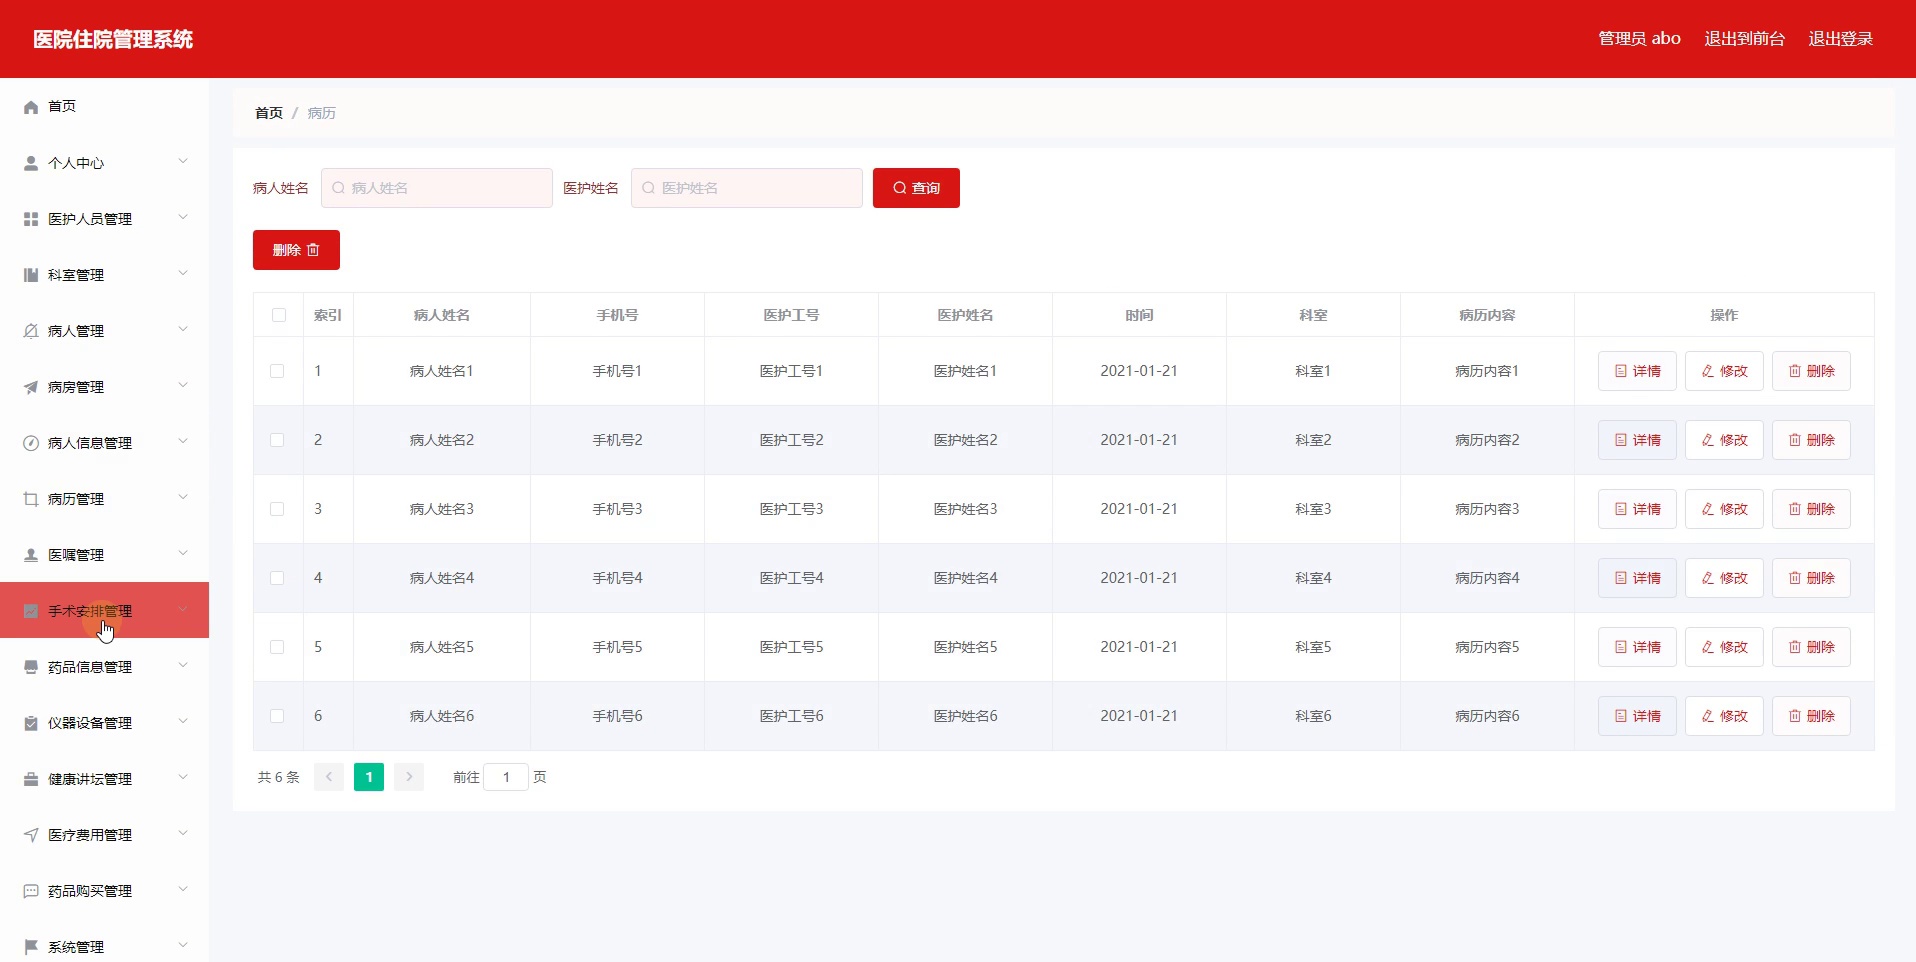Check the select-all checkbox in table header
The image size is (1916, 962).
(x=278, y=316)
